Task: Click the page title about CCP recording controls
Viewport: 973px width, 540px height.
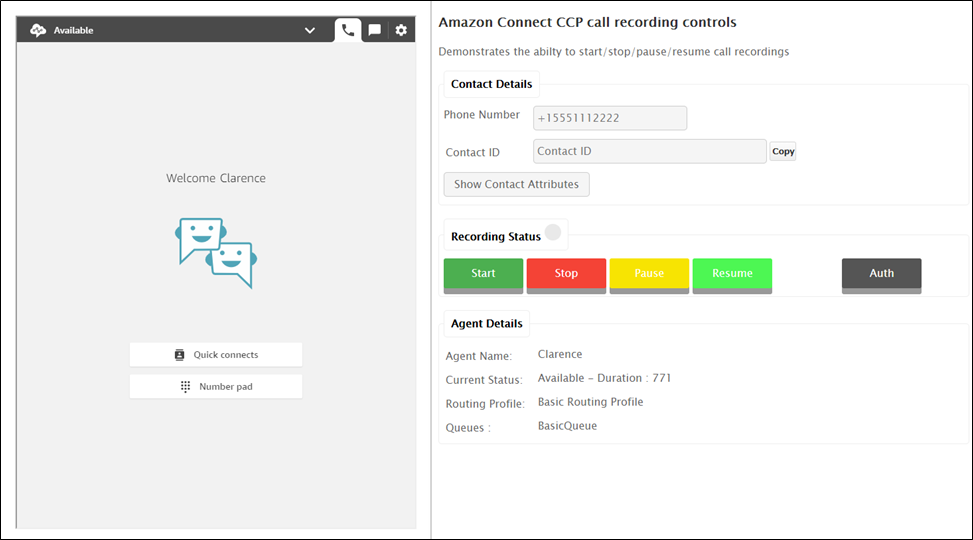Action: coord(587,22)
